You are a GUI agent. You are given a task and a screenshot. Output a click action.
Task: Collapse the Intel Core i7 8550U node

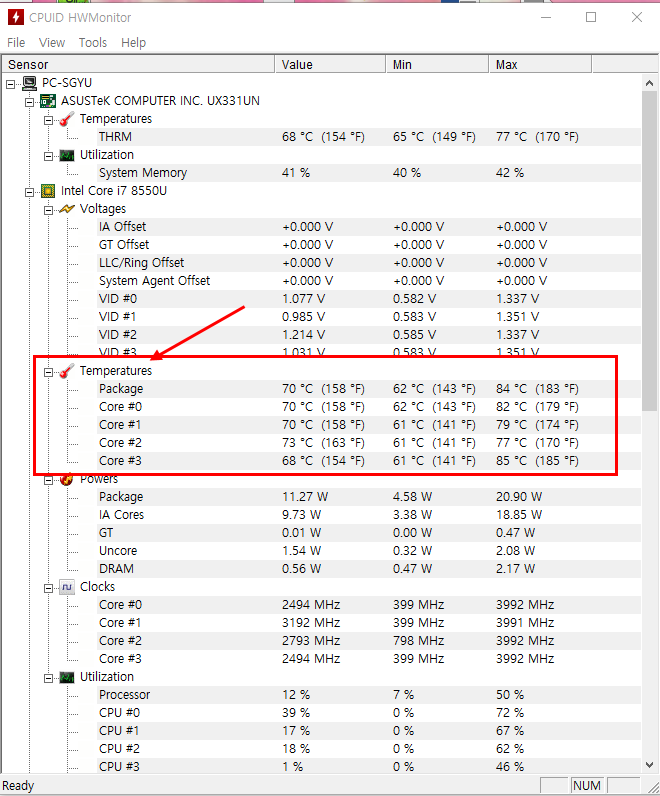(29, 192)
